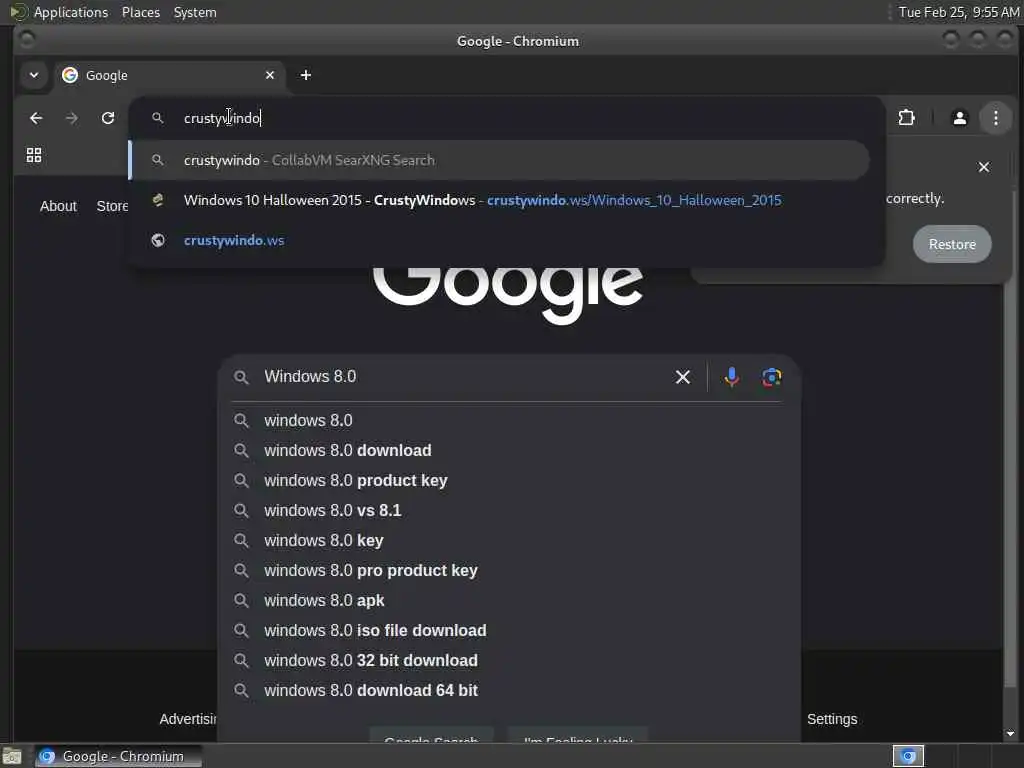Open a new tab with the plus button
Viewport: 1024px width, 768px height.
pyautogui.click(x=306, y=75)
